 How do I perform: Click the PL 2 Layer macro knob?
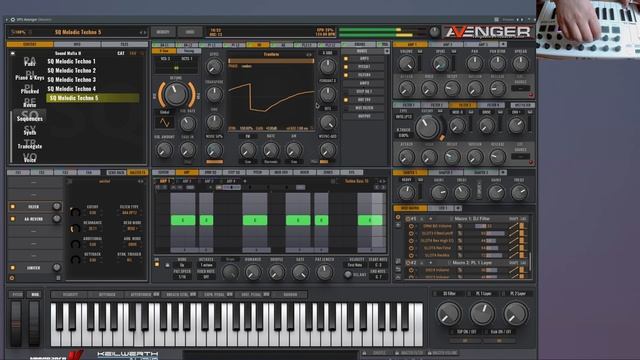coord(516,313)
